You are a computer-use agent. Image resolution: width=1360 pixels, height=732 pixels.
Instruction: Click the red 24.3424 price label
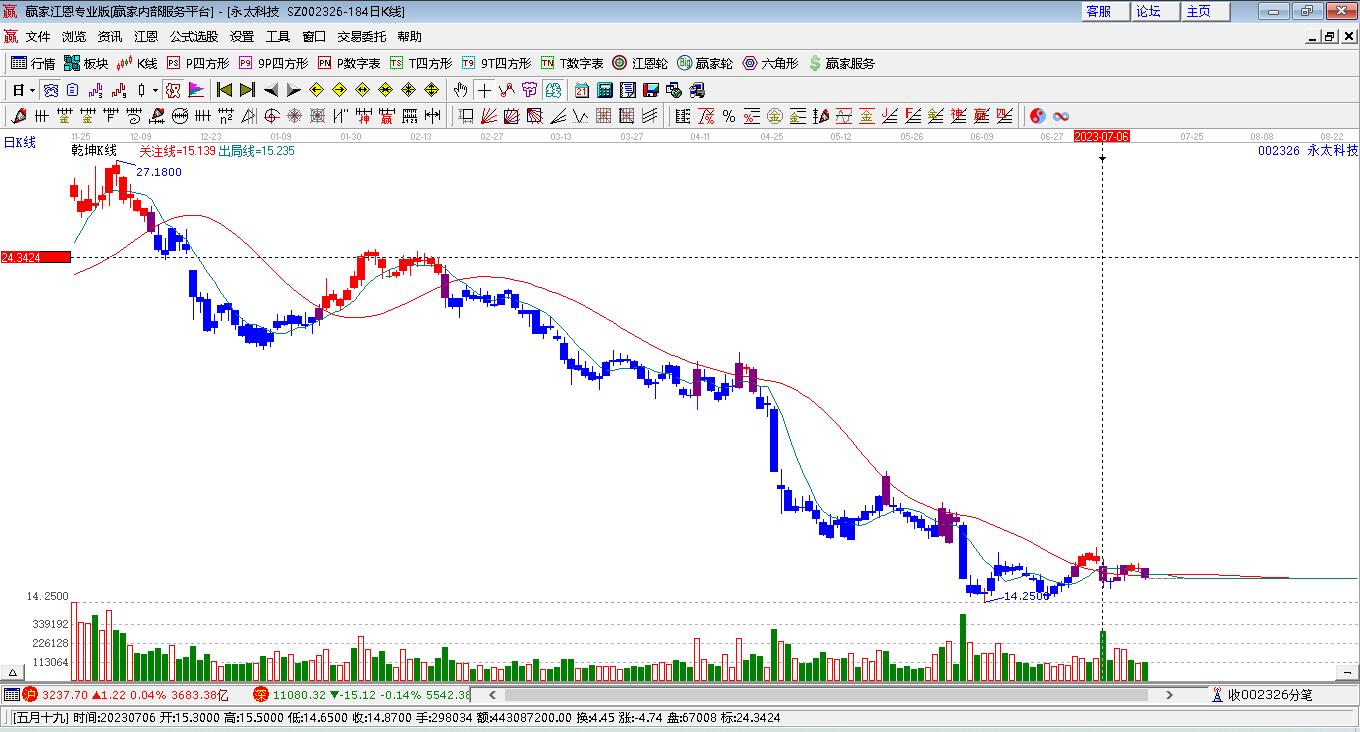[36, 258]
